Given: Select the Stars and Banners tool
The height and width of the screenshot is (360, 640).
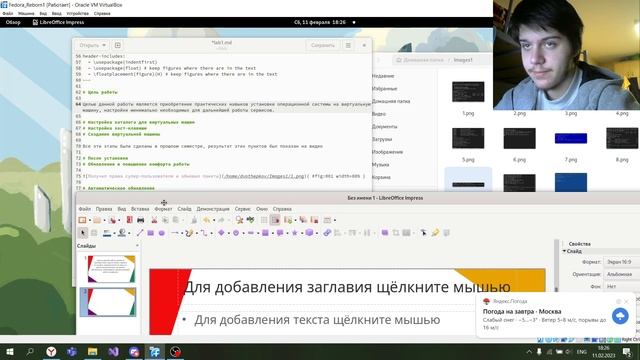Looking at the screenshot, I should tap(295, 233).
